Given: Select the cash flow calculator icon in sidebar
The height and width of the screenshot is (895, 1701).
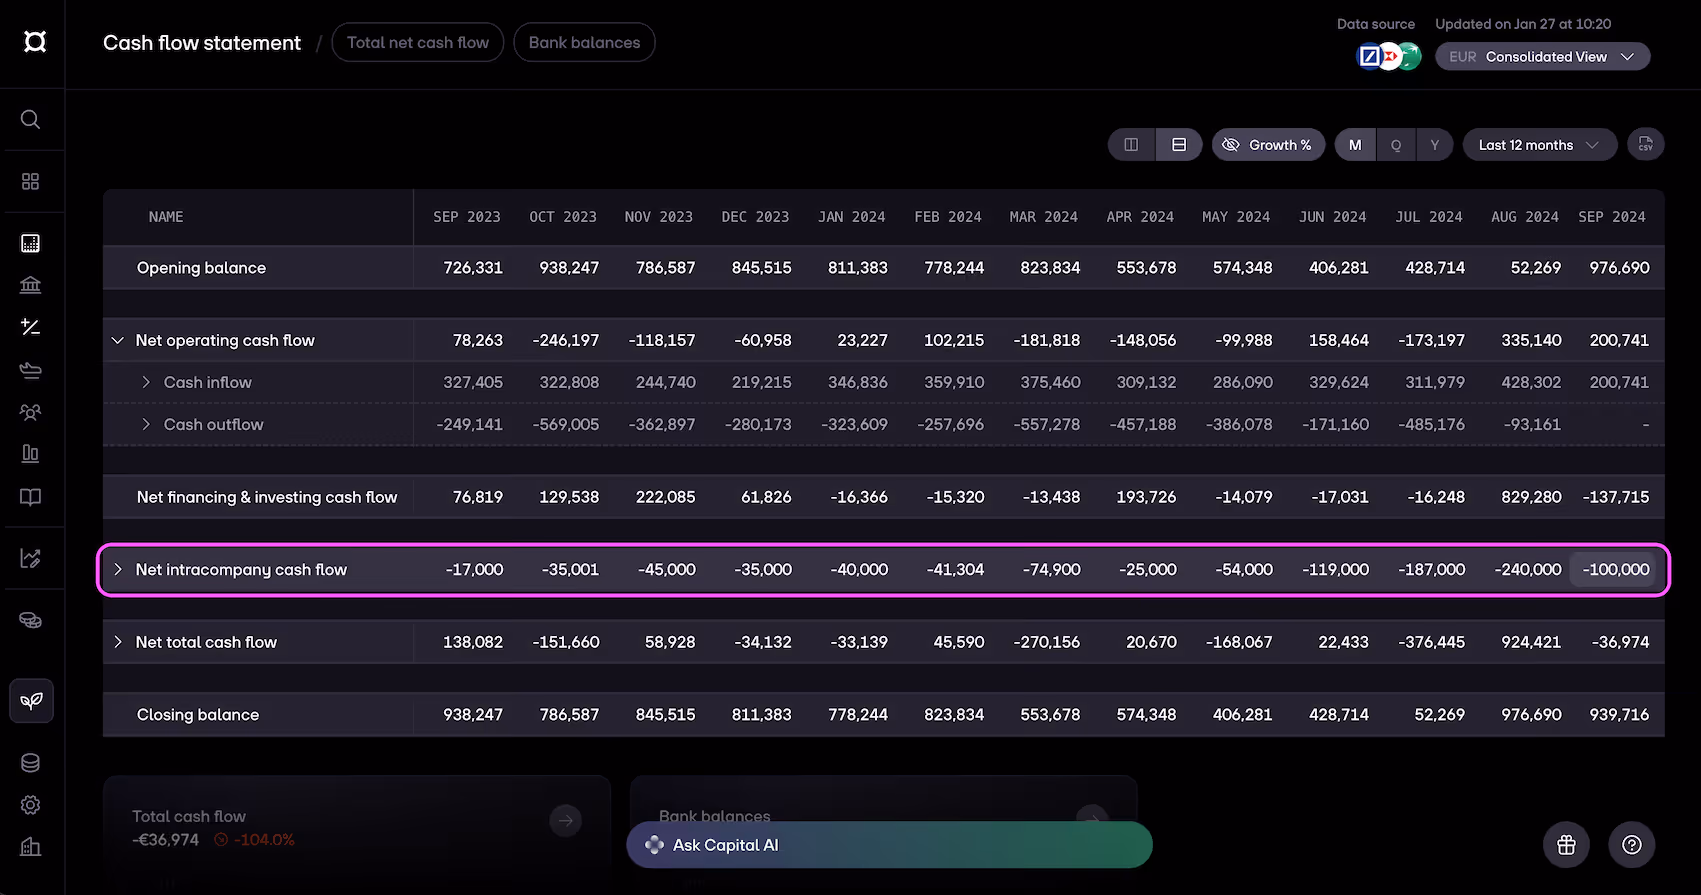Looking at the screenshot, I should [31, 243].
